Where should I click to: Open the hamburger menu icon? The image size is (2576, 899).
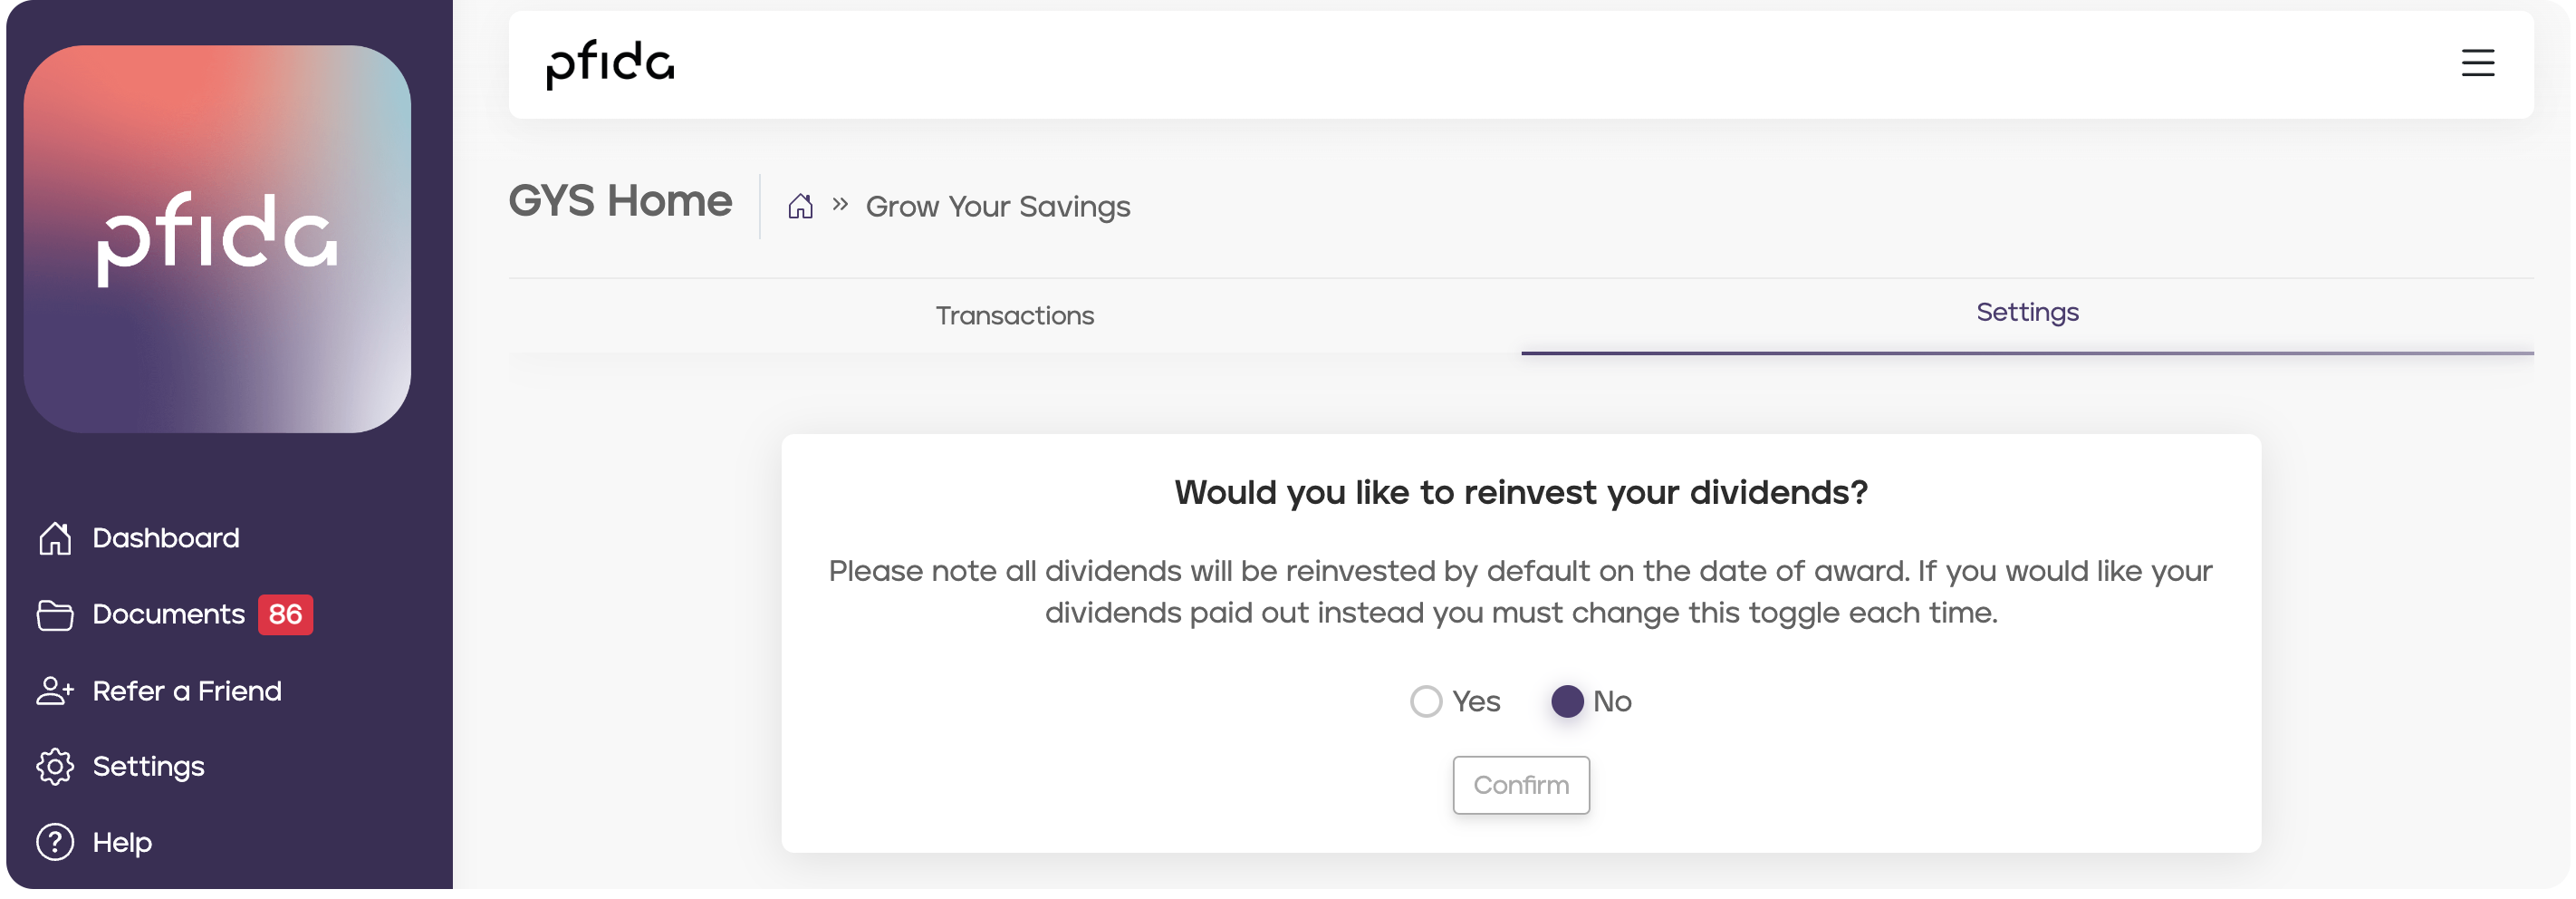(x=2477, y=63)
